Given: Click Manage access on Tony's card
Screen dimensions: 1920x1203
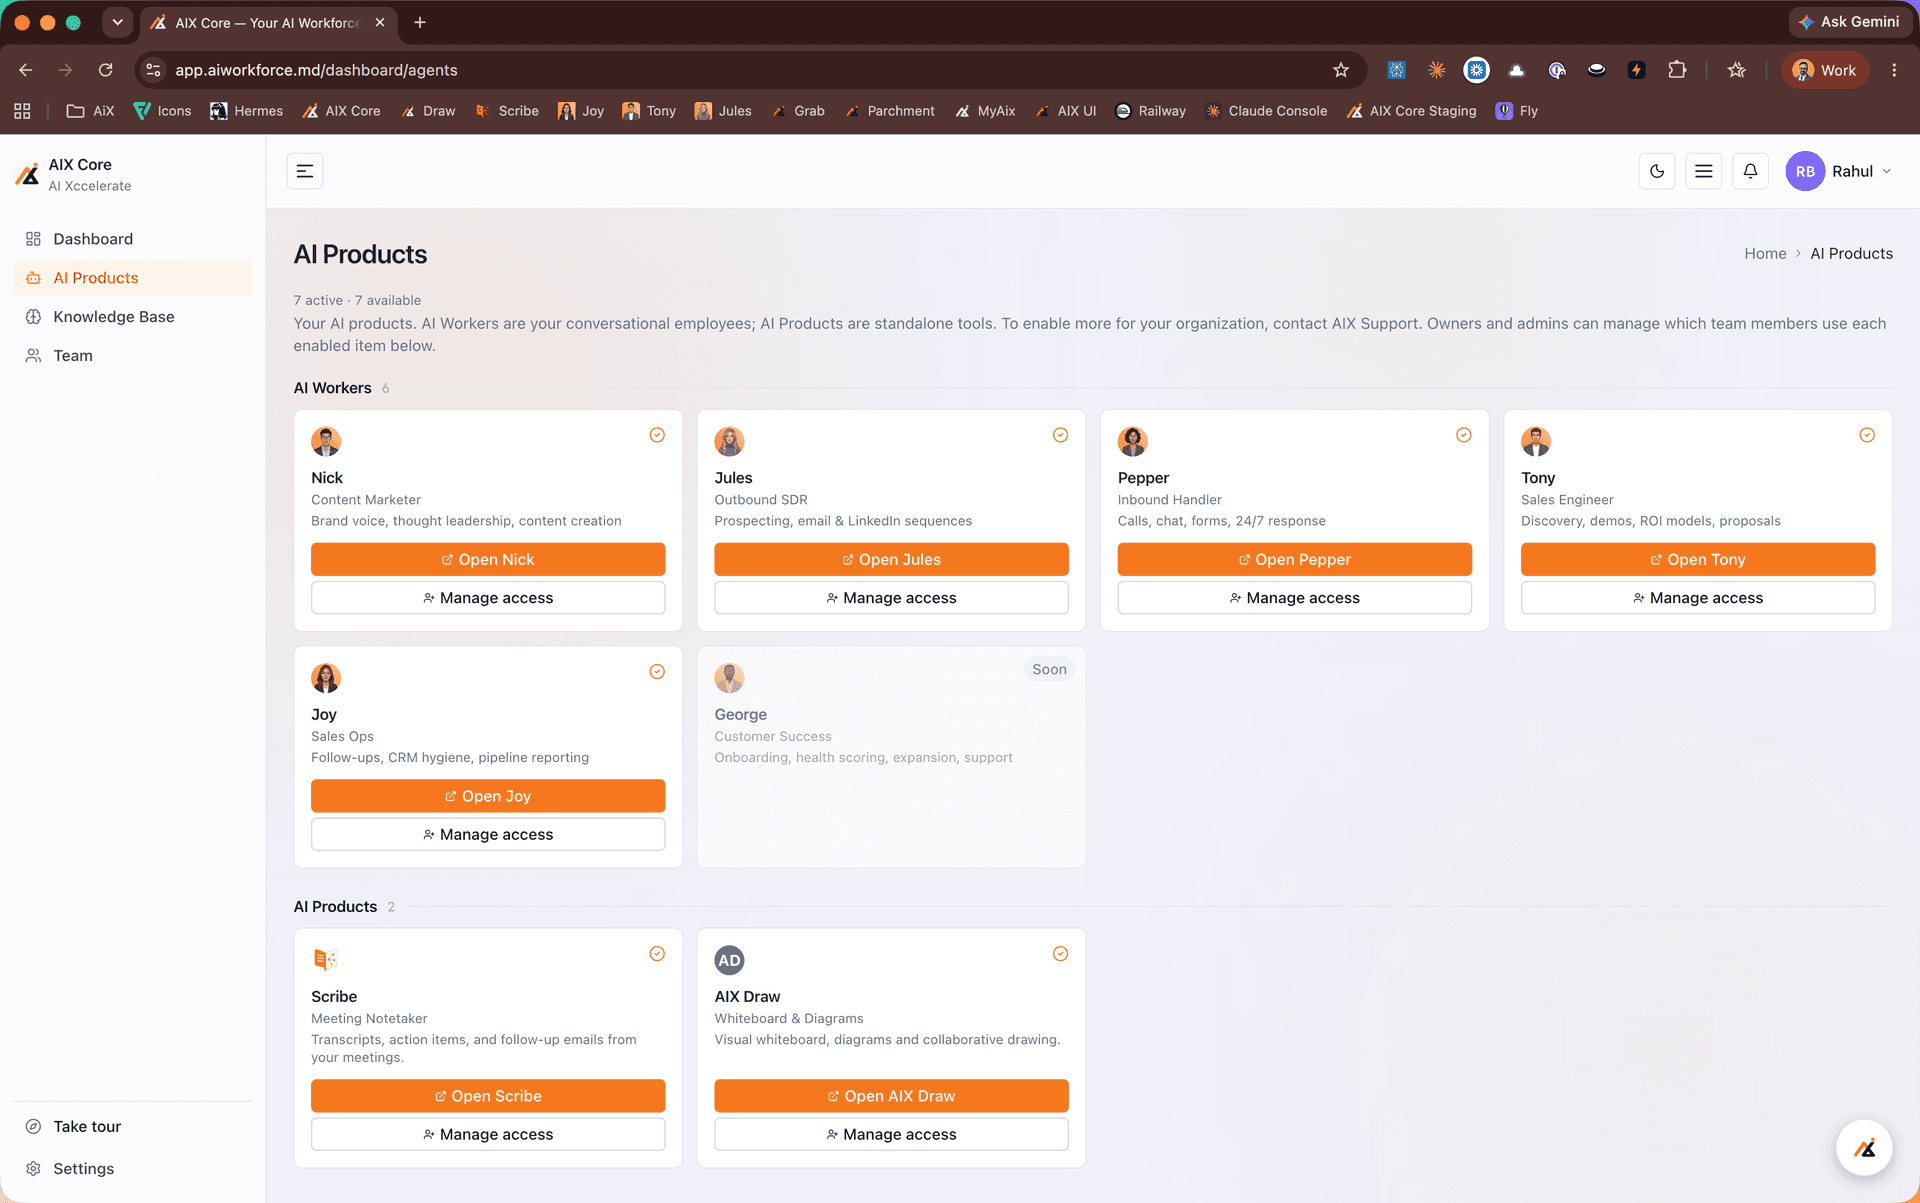Looking at the screenshot, I should point(1697,598).
